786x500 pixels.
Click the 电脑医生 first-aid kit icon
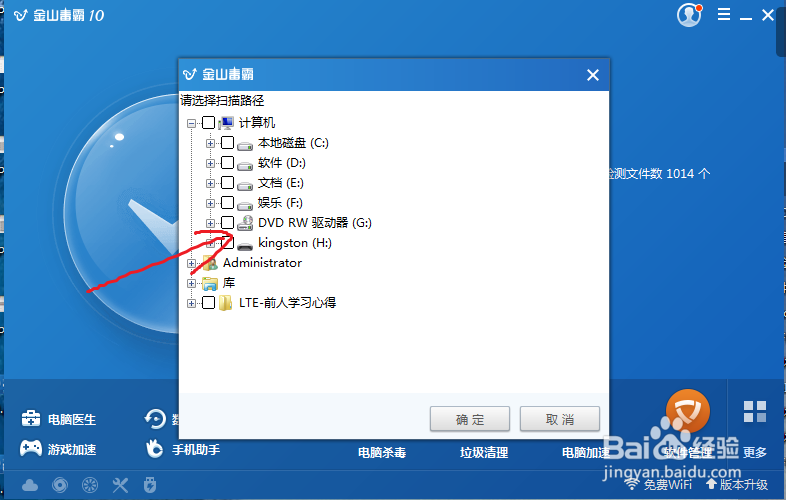pyautogui.click(x=31, y=418)
